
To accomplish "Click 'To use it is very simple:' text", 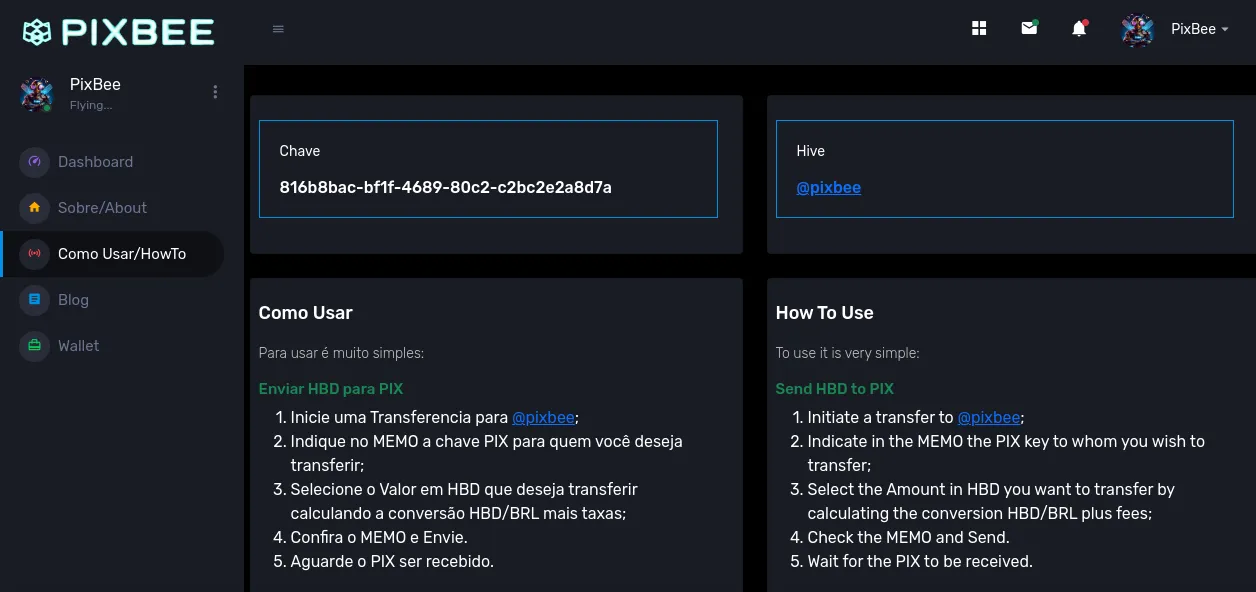I will point(848,353).
